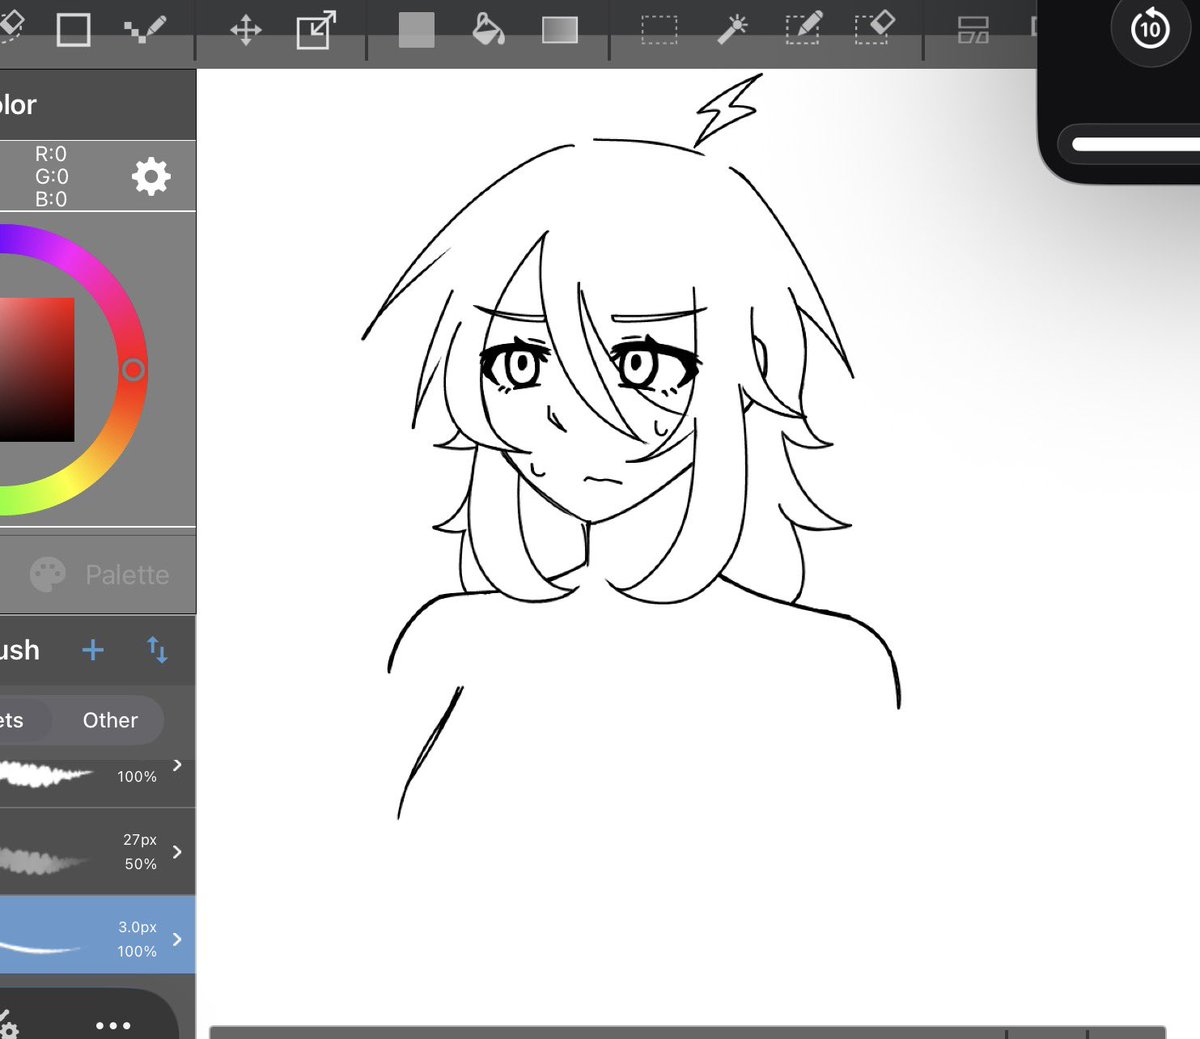Add a new brush with plus icon
This screenshot has width=1200, height=1039.
pyautogui.click(x=93, y=650)
